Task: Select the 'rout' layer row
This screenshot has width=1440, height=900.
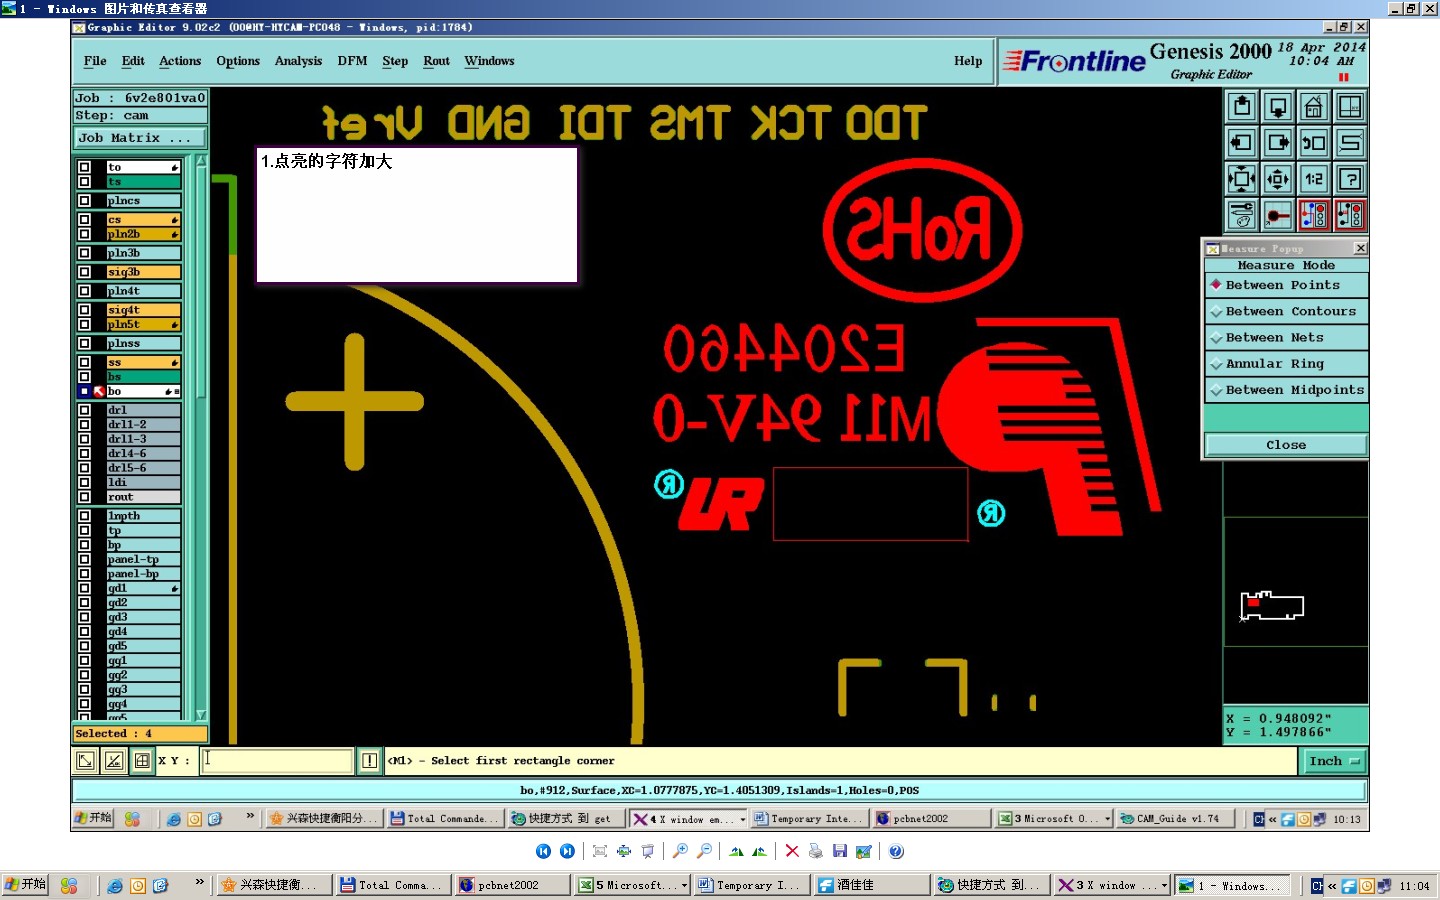Action: 143,497
